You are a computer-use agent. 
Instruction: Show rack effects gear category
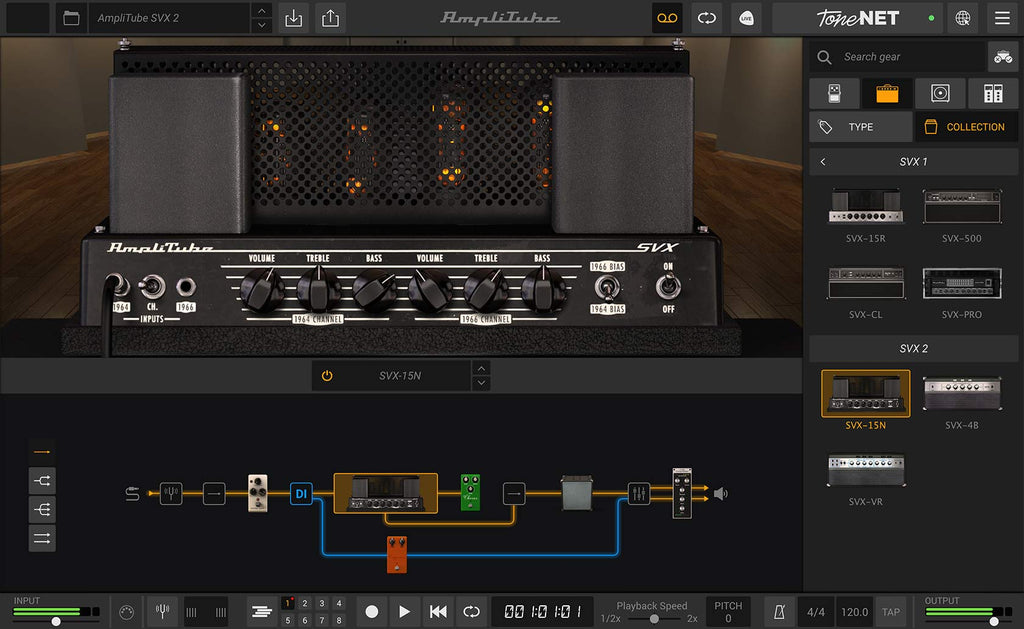993,93
